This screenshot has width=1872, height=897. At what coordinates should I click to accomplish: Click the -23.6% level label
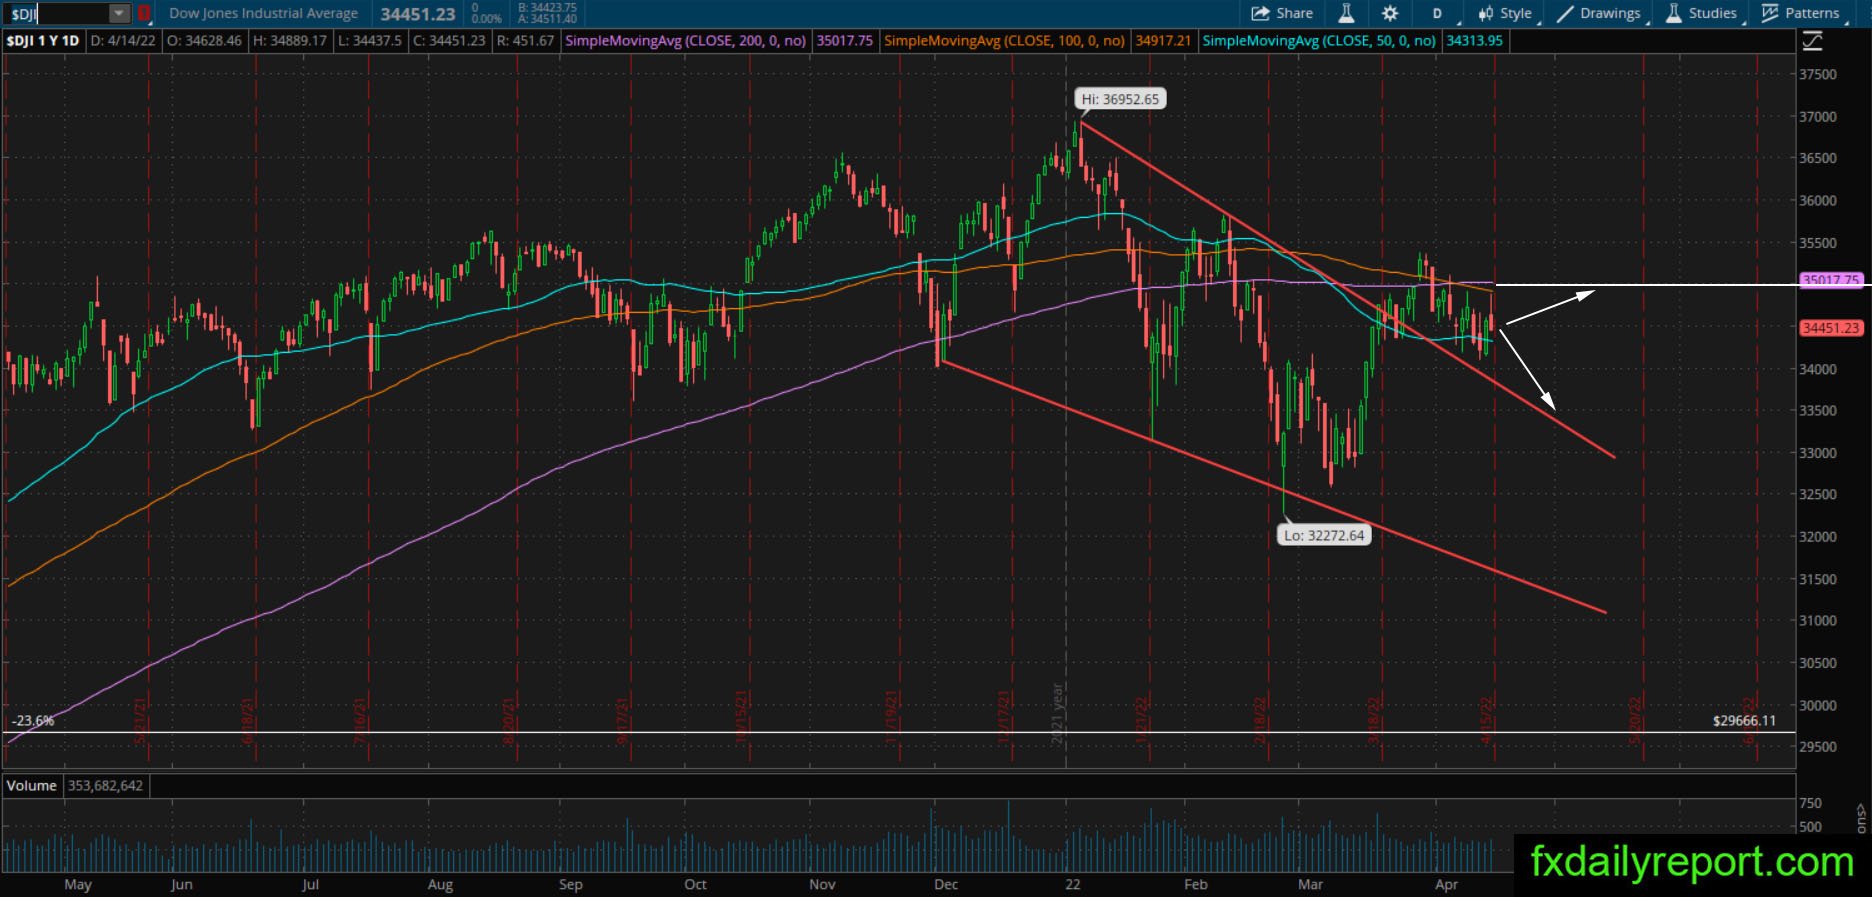point(33,720)
